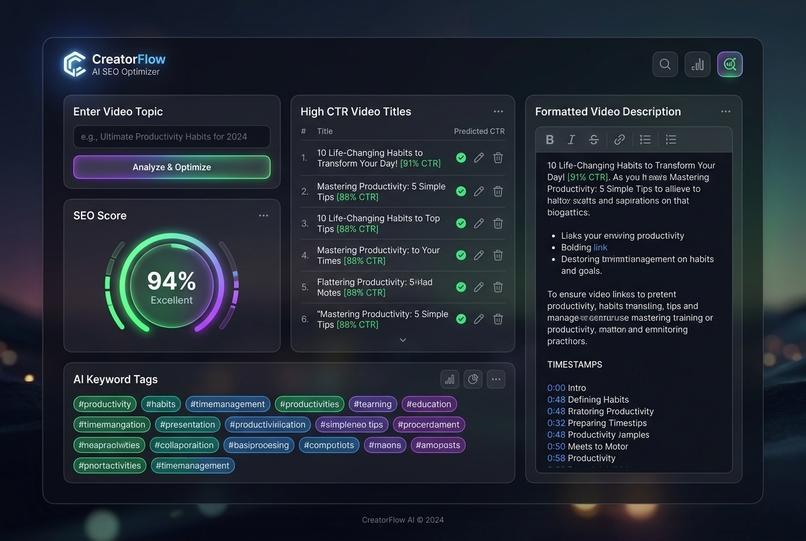This screenshot has height=541, width=806.
Task: Select the #maons tag
Action: (x=385, y=445)
